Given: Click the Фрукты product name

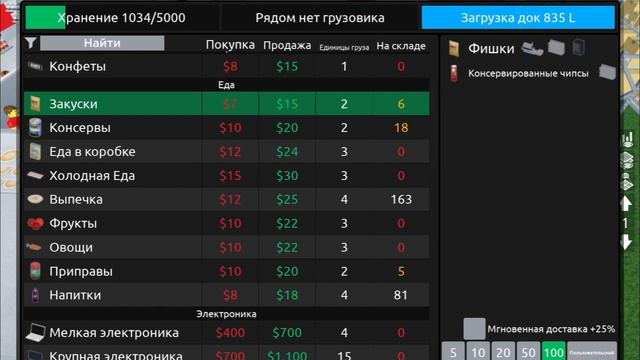Looking at the screenshot, I should pos(73,224).
